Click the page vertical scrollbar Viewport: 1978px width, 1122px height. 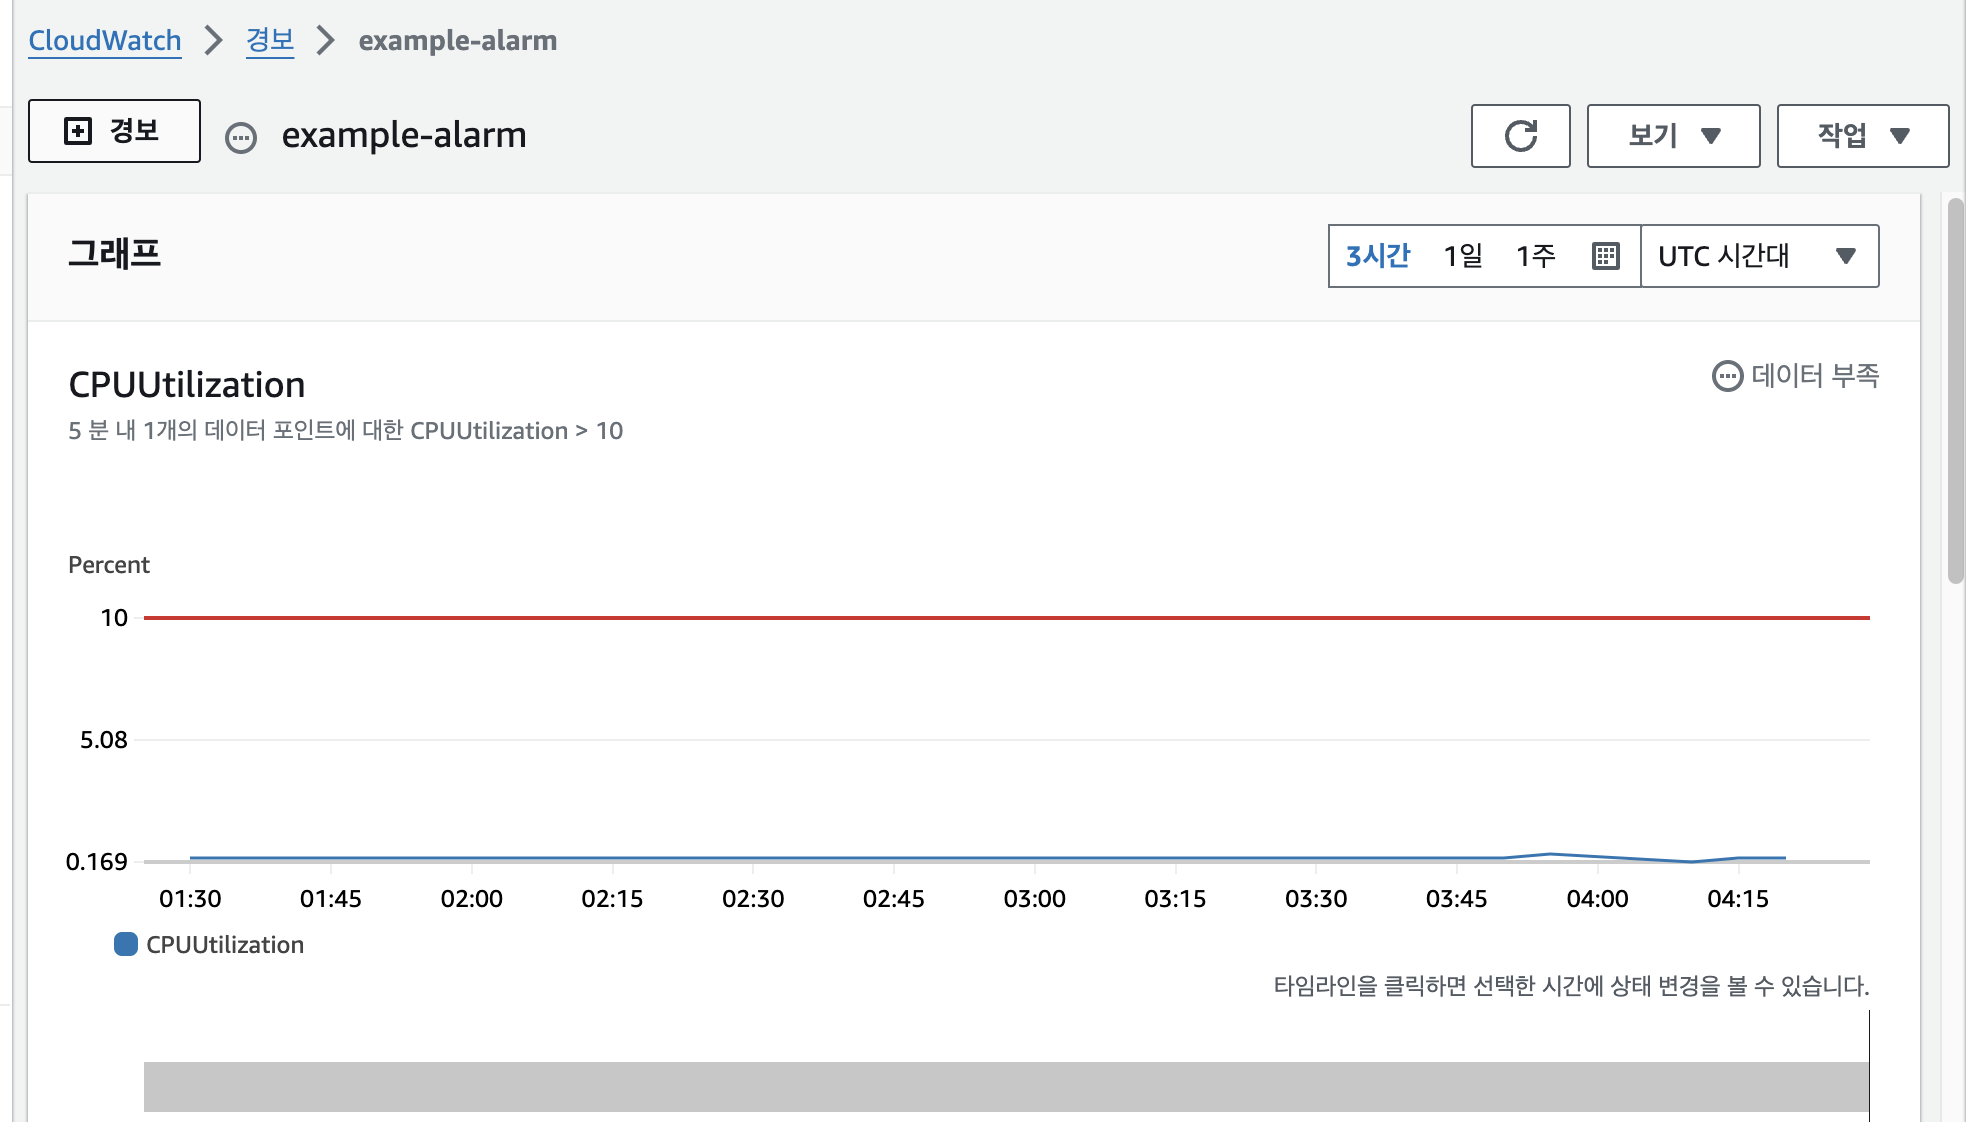tap(1955, 390)
